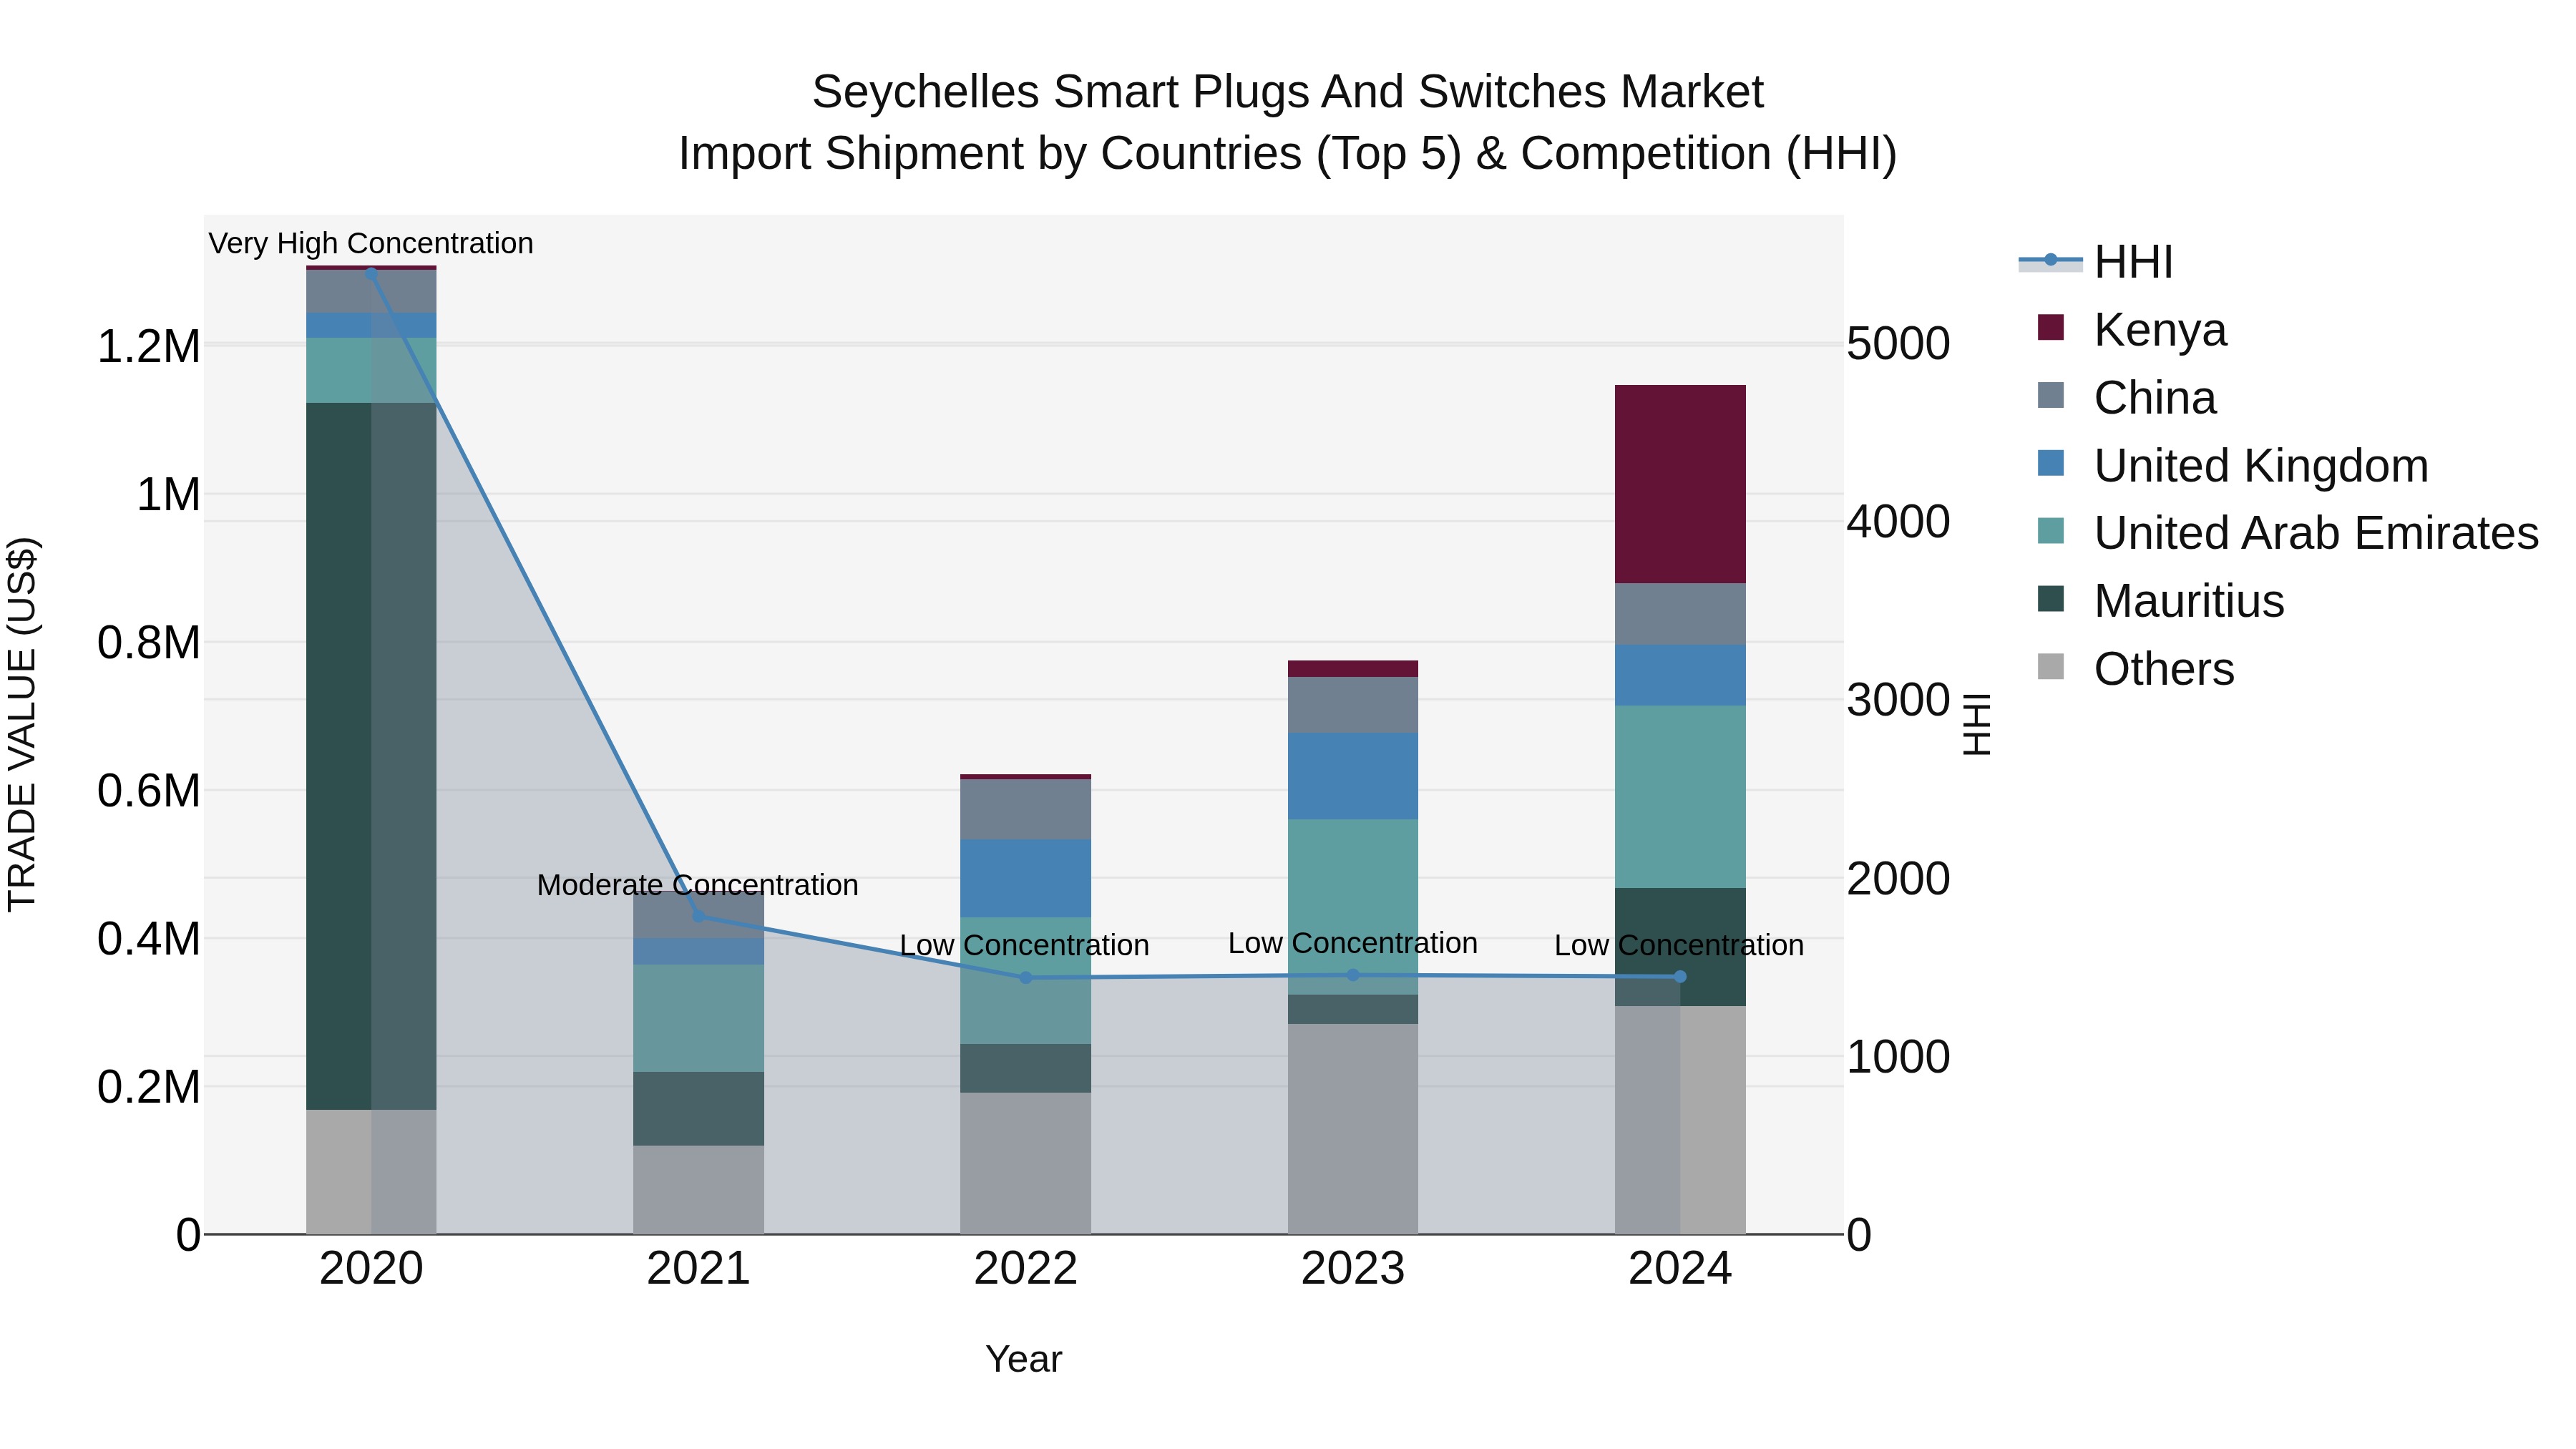This screenshot has height=1449, width=2576.
Task: Toggle the Kenya series legend label
Action: click(x=2160, y=330)
